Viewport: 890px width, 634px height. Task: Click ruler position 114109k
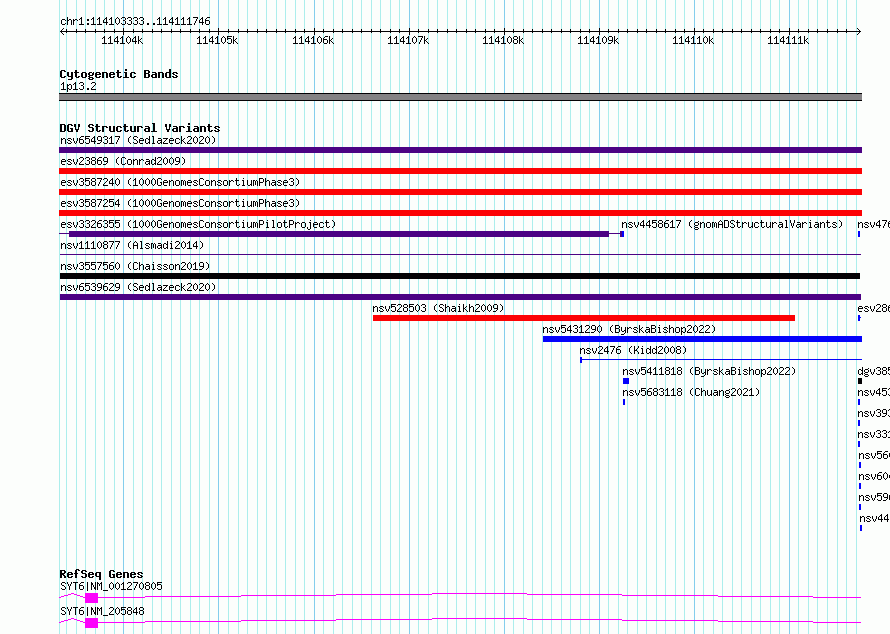click(x=598, y=40)
